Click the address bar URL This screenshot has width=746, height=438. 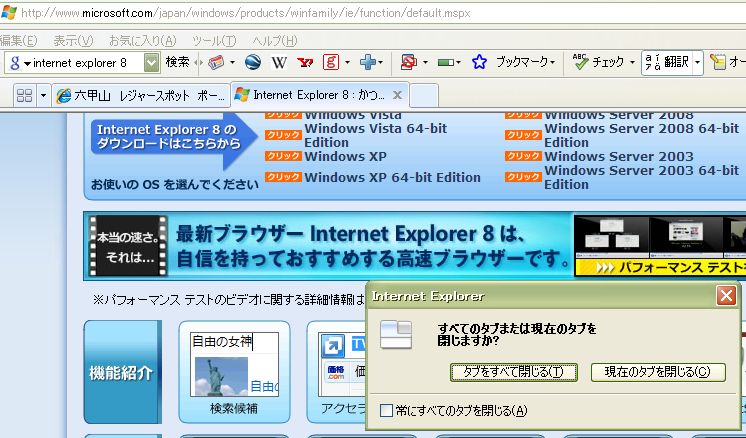coord(245,13)
